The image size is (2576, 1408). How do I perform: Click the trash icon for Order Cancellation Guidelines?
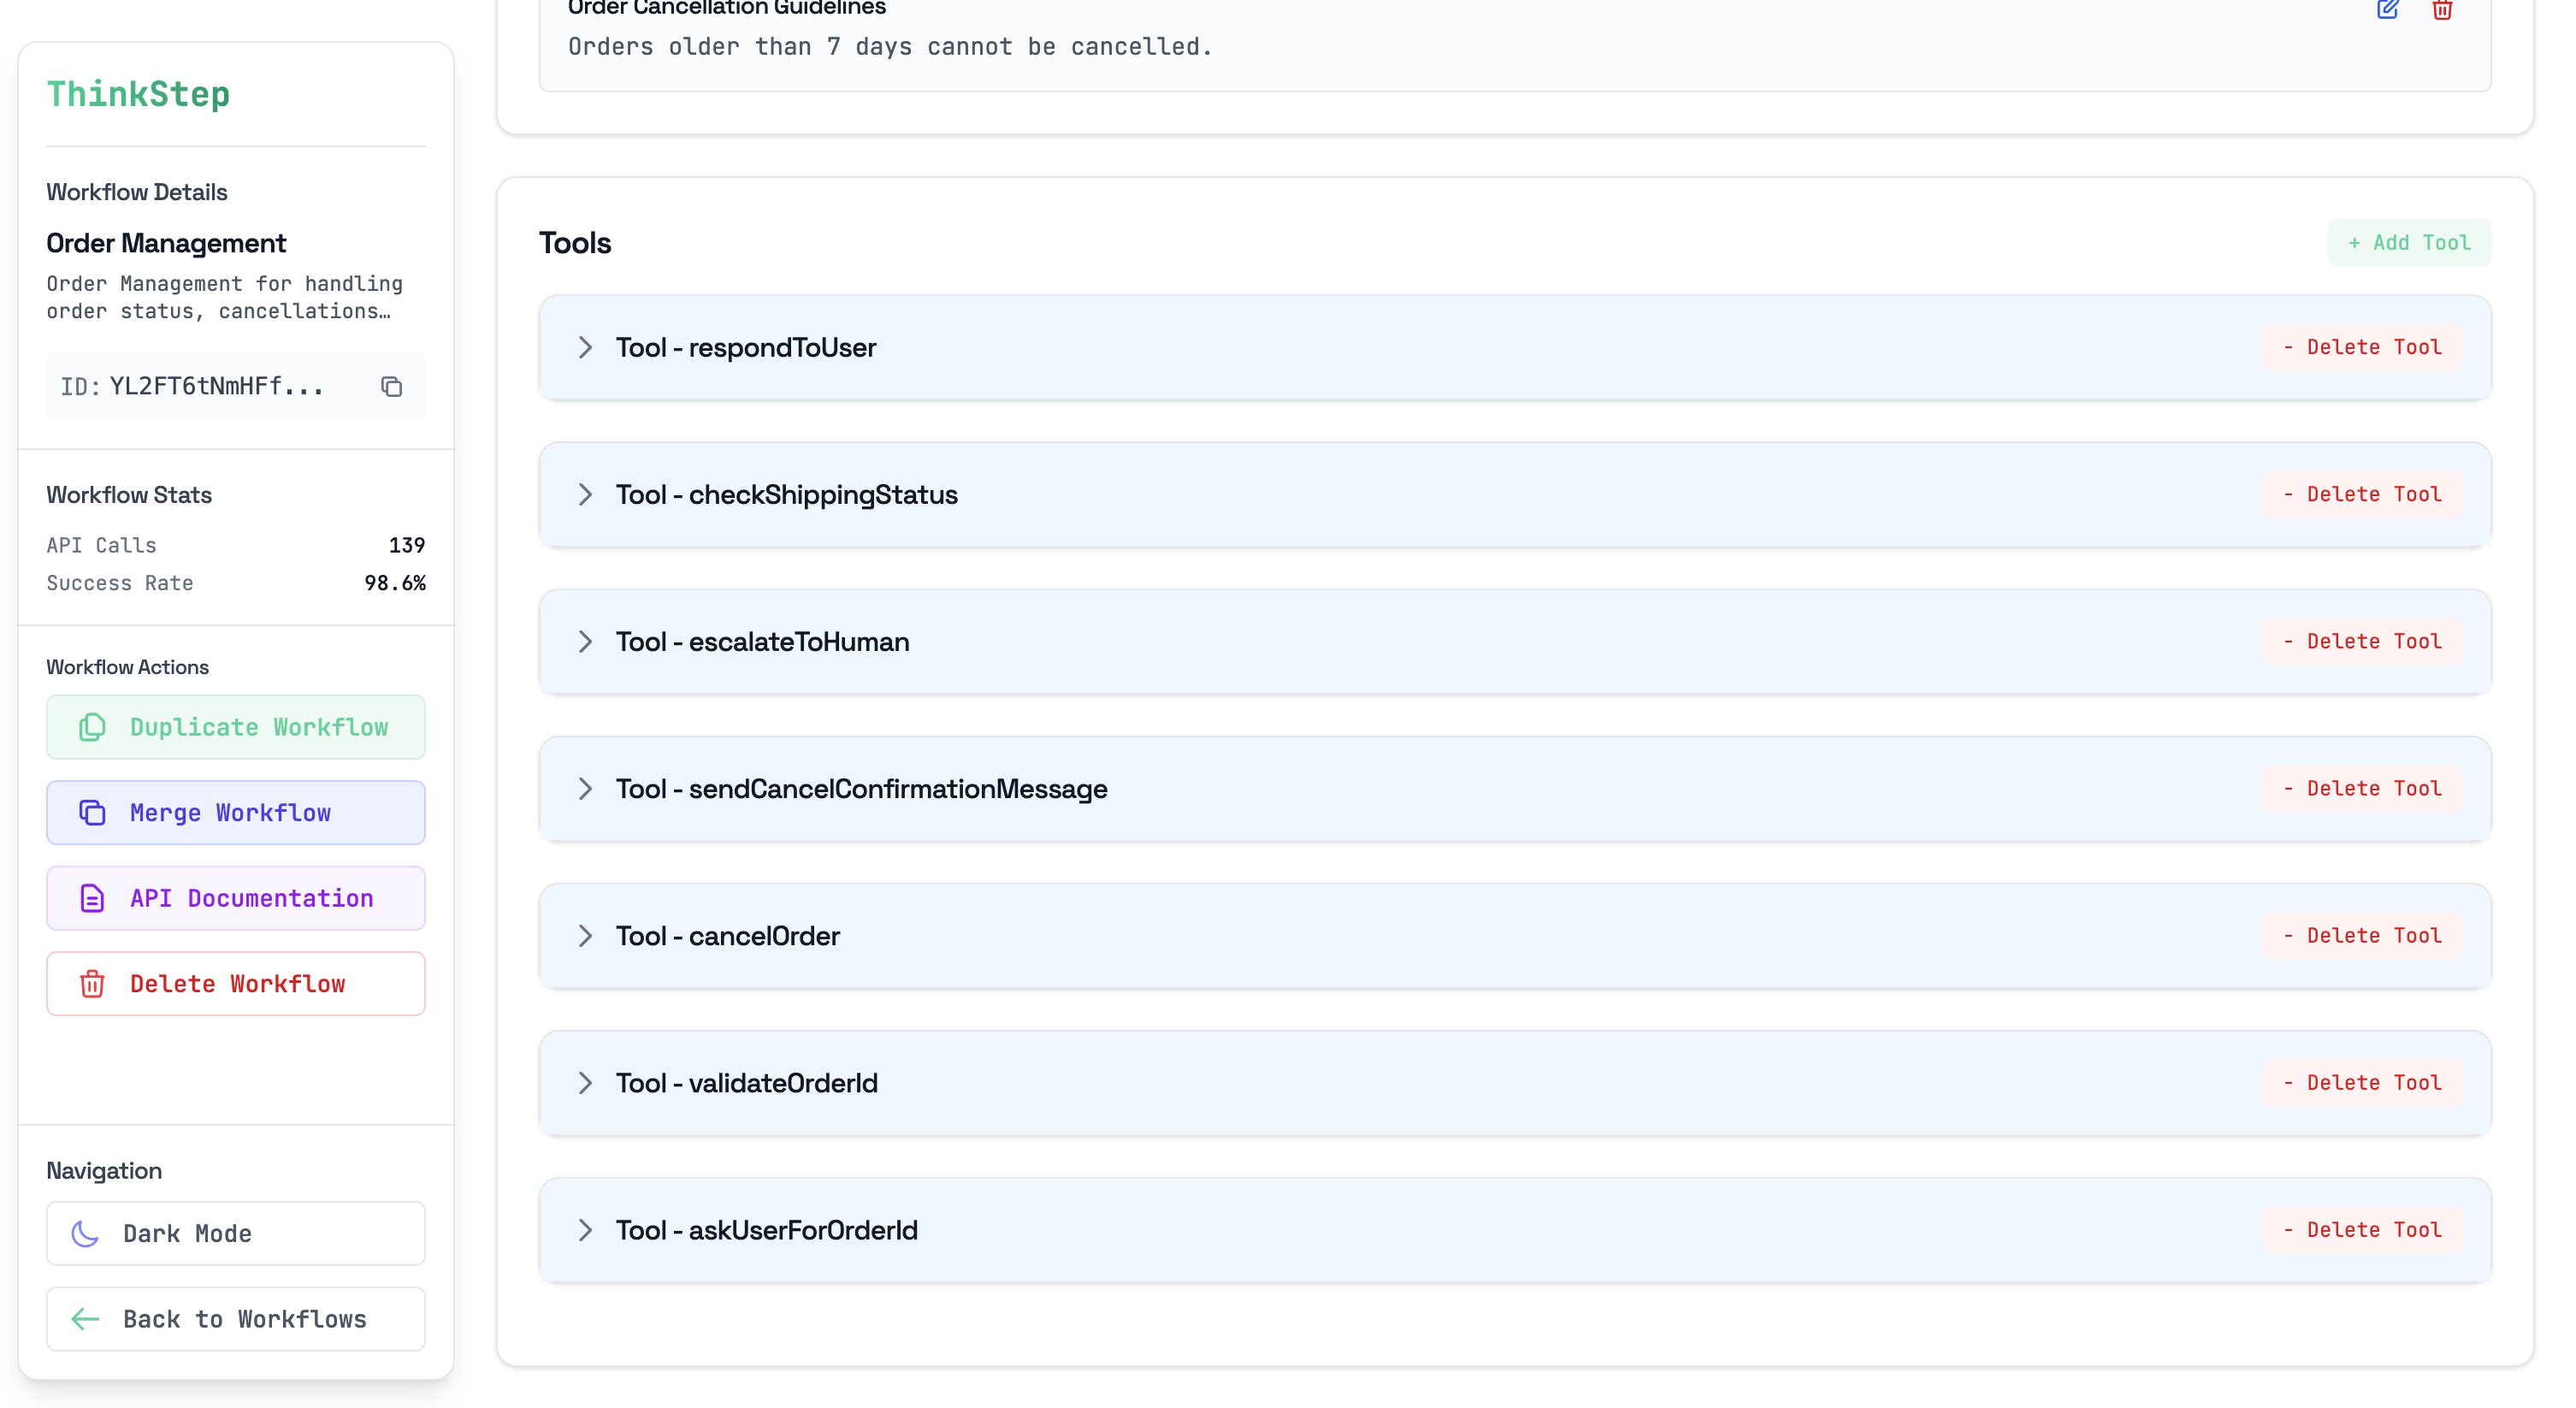[2442, 10]
